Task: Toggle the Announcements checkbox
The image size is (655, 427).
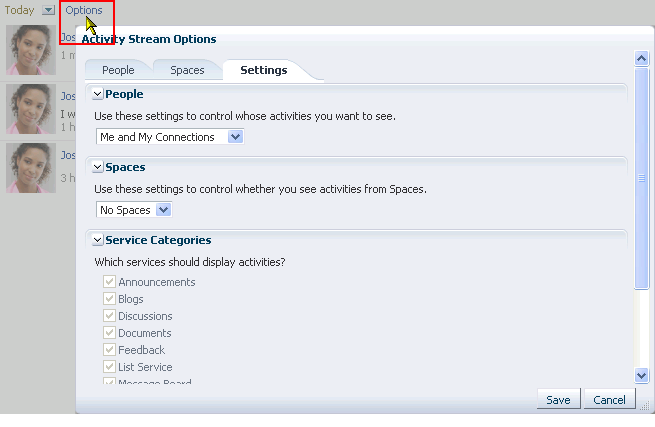Action: (109, 282)
